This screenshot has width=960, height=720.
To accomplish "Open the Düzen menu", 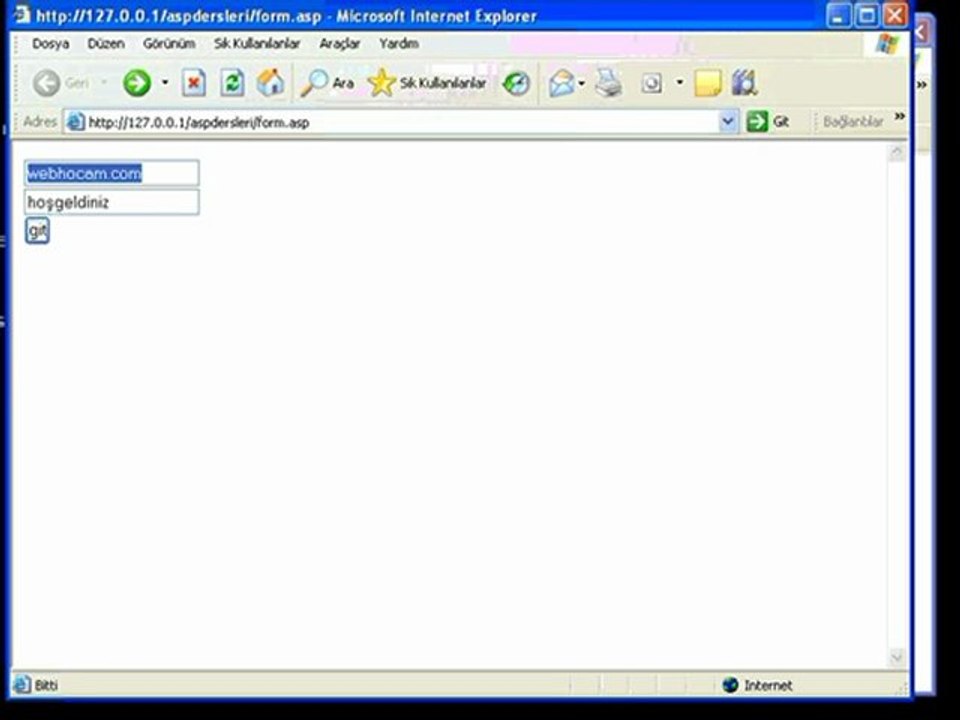I will (x=106, y=43).
